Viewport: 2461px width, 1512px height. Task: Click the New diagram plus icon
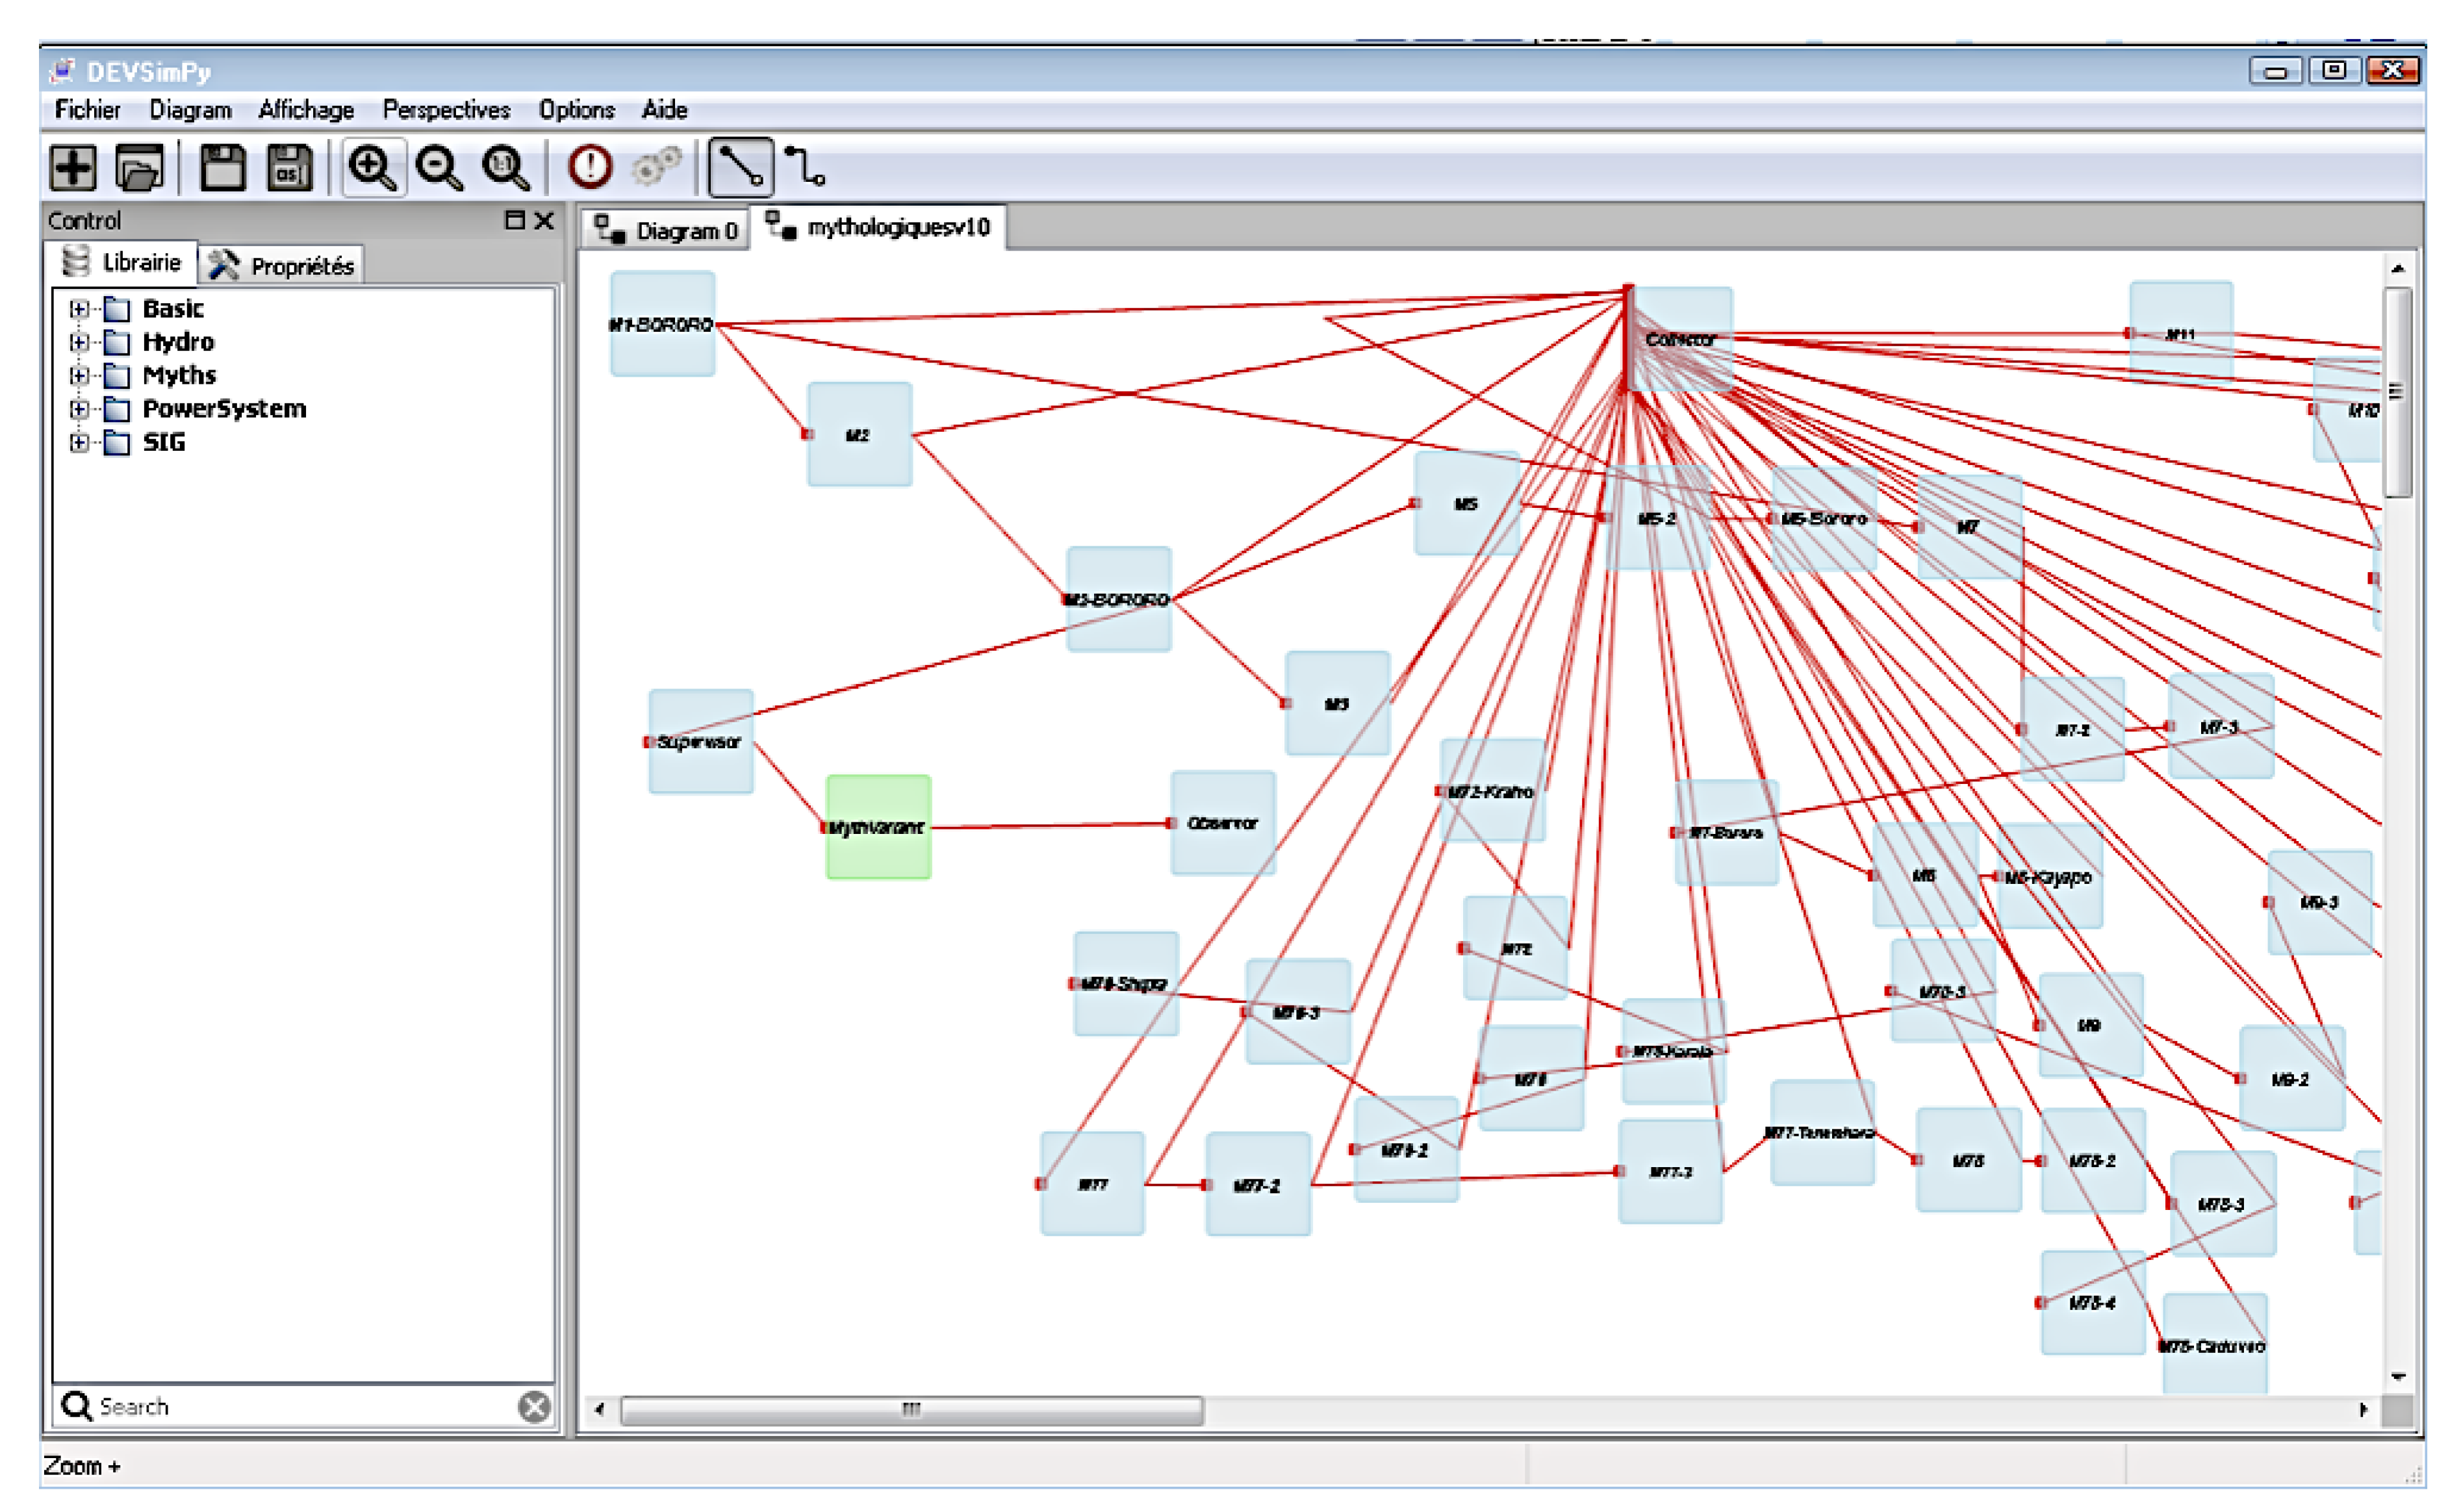pos(73,167)
